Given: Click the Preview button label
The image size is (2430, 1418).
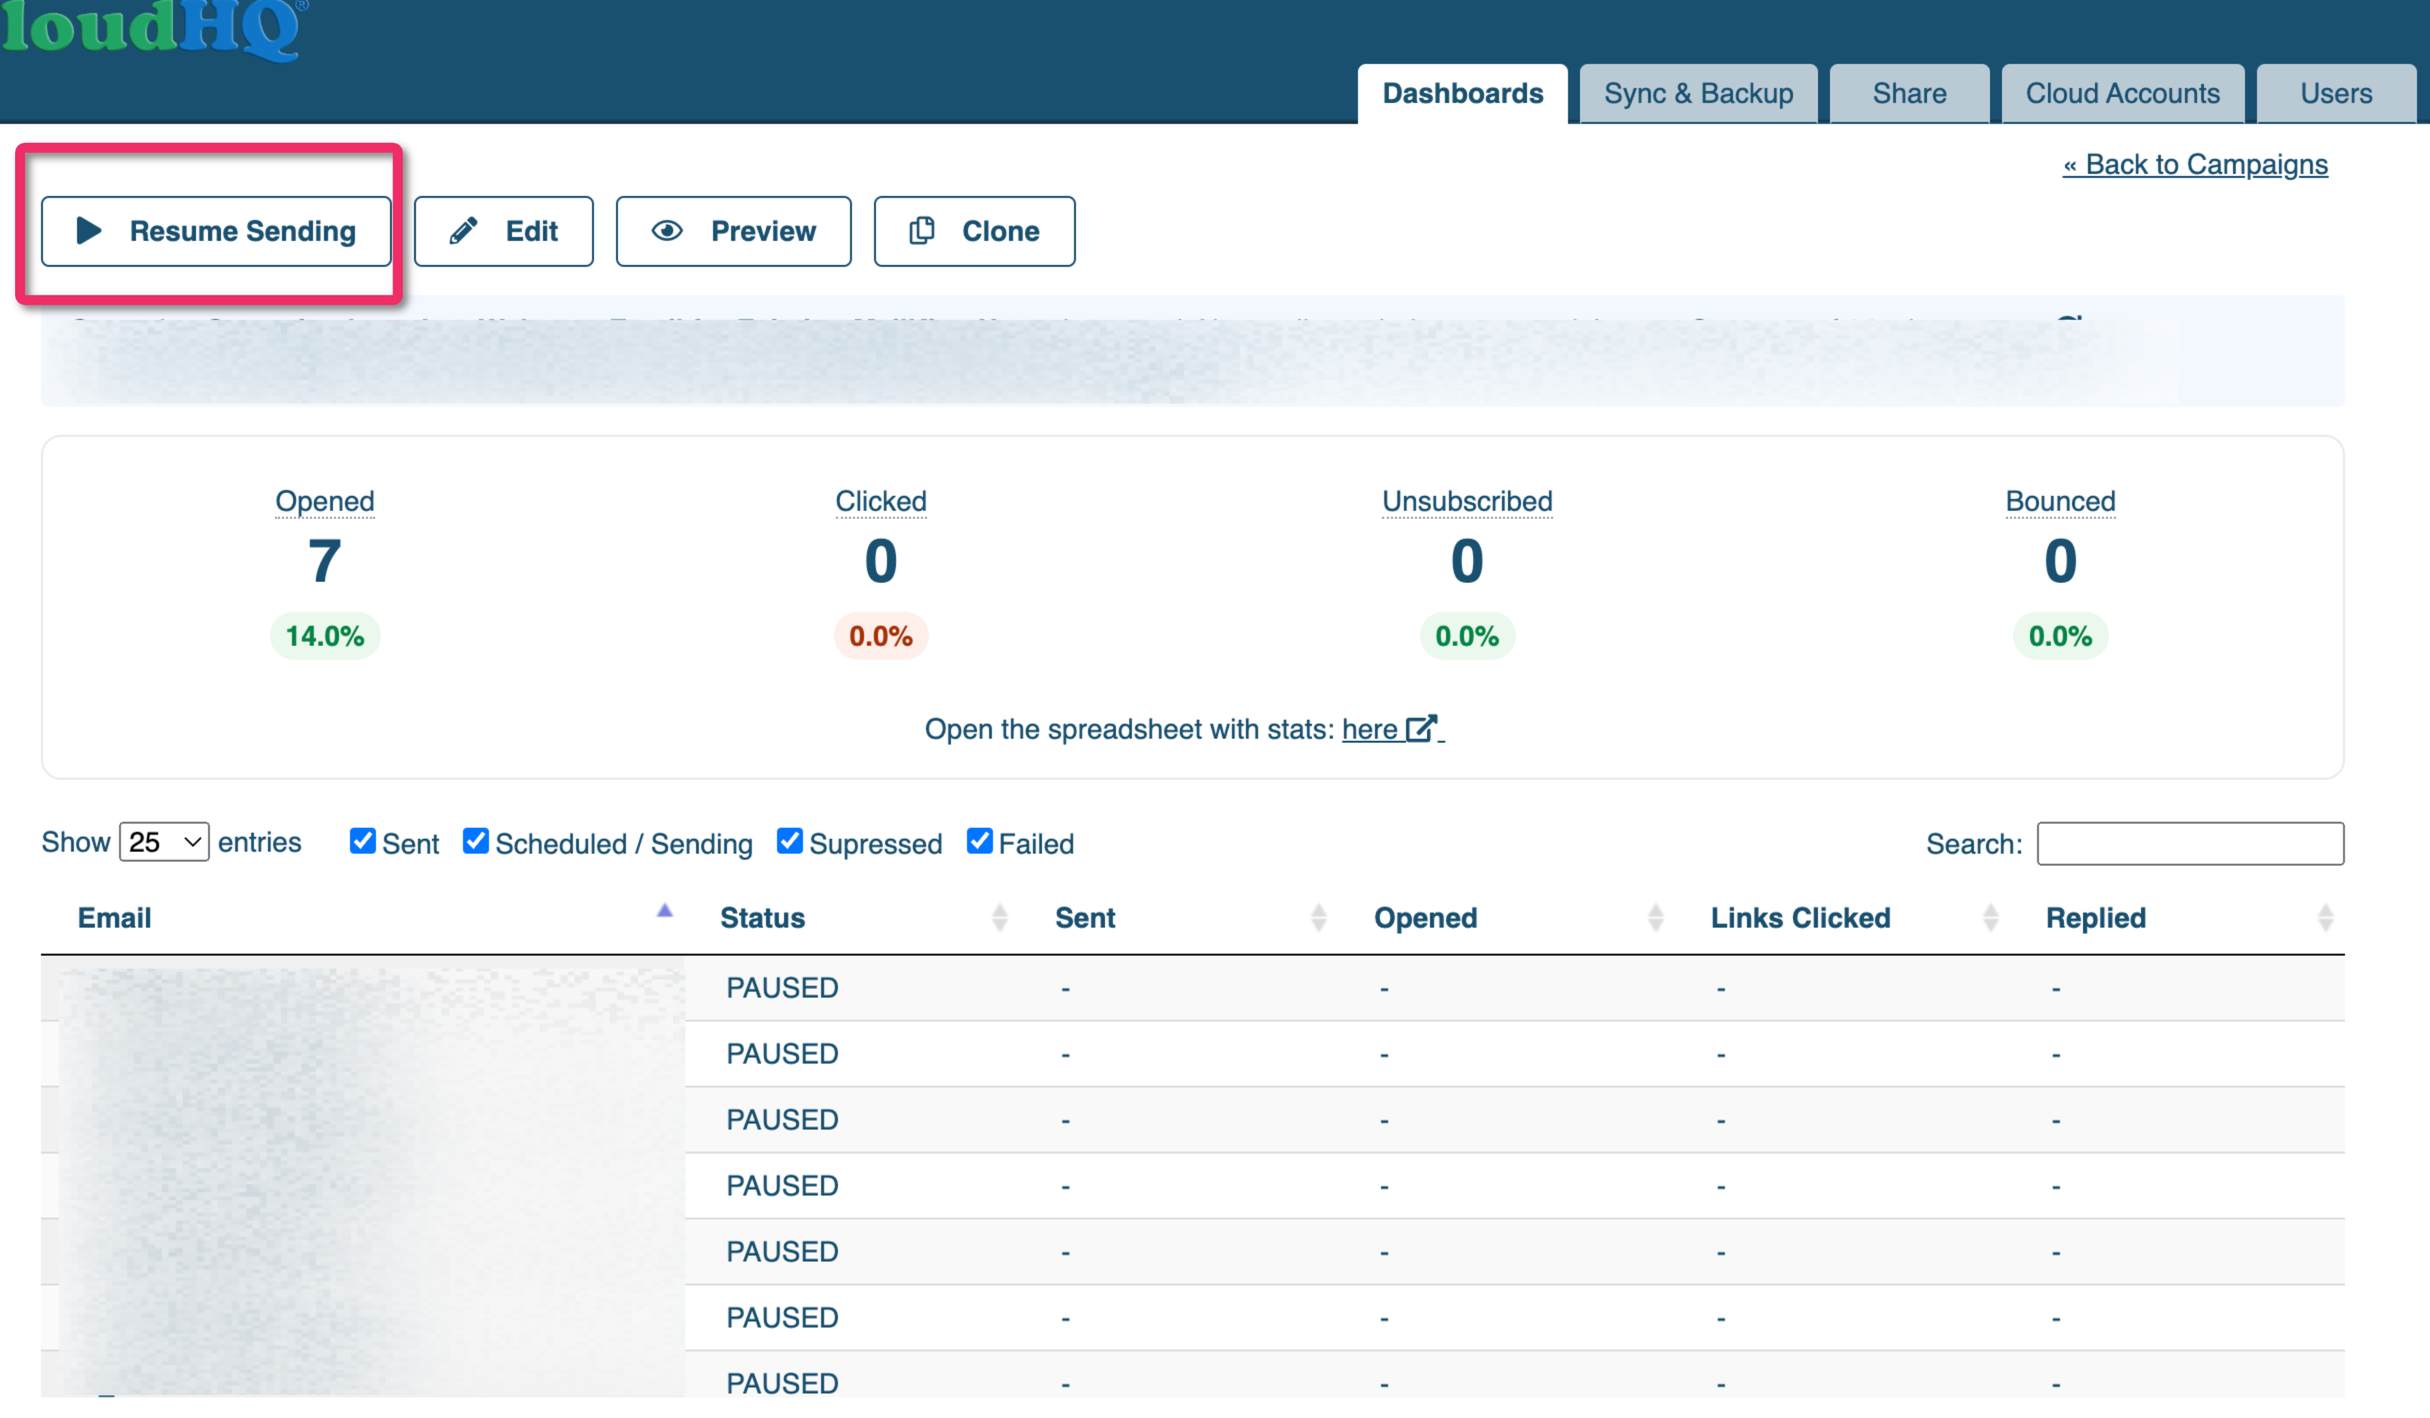Looking at the screenshot, I should 763,231.
